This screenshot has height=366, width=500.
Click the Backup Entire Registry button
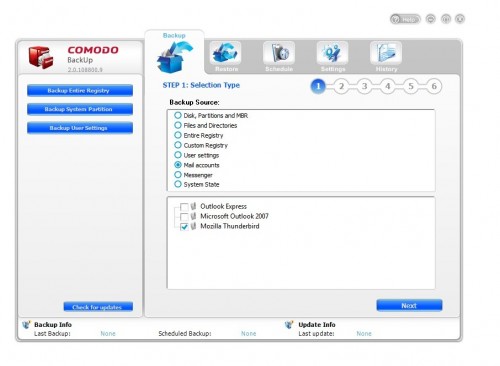coord(80,90)
